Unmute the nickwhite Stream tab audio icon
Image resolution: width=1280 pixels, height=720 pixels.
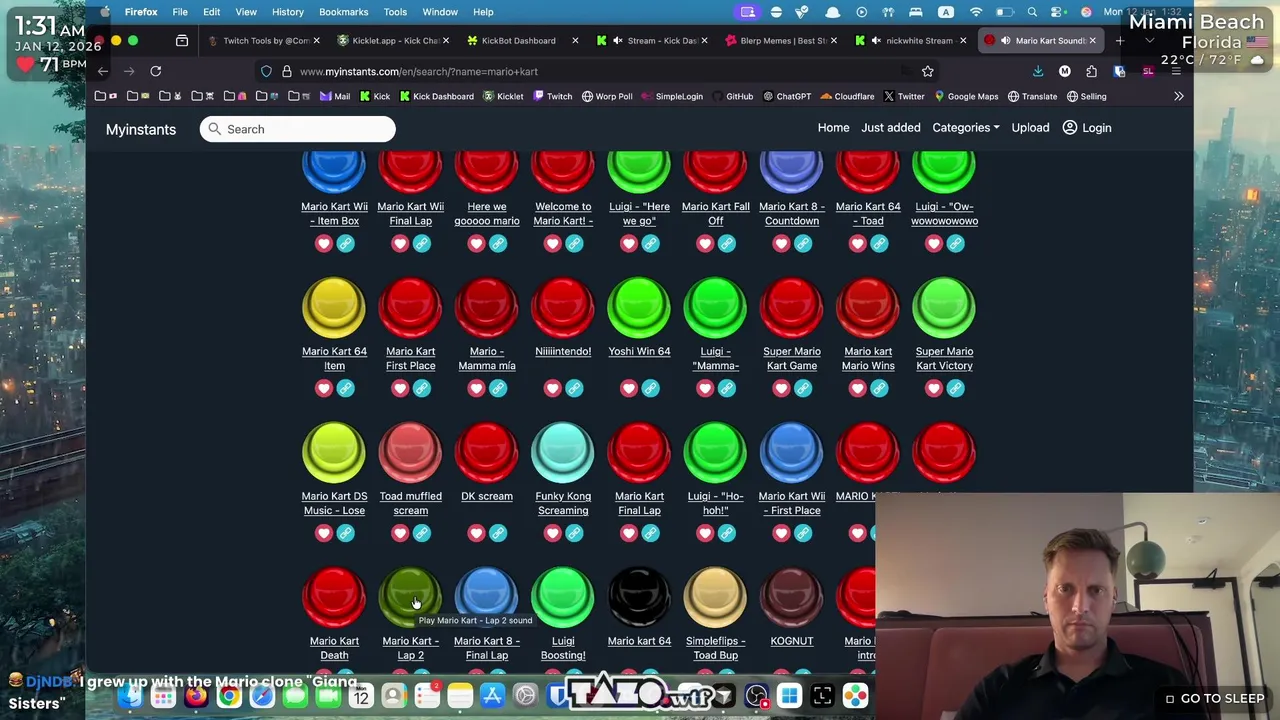876,41
